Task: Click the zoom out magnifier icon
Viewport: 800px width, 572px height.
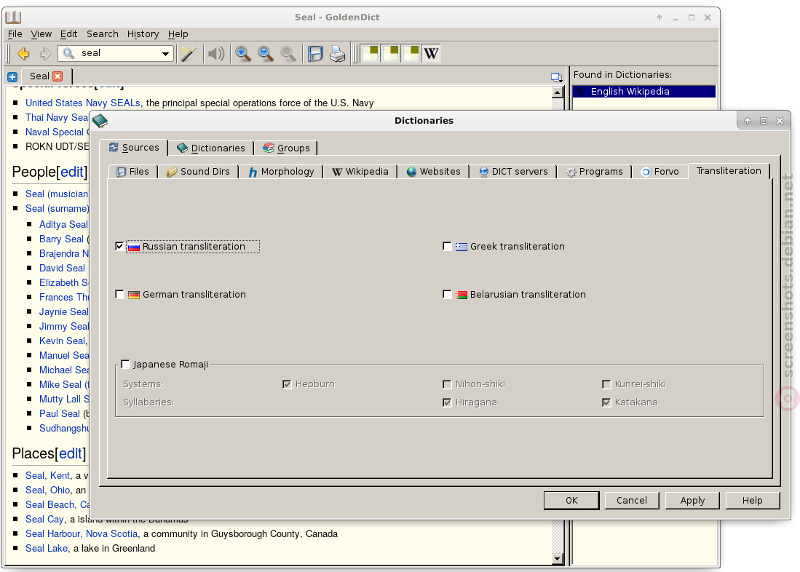Action: (x=265, y=54)
